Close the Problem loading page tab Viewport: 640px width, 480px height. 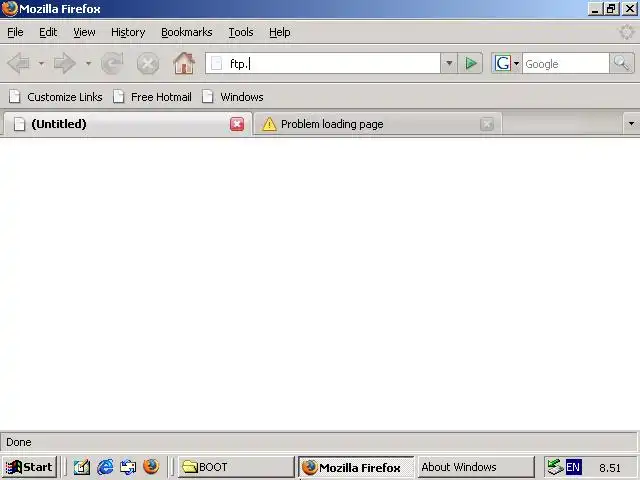[487, 124]
